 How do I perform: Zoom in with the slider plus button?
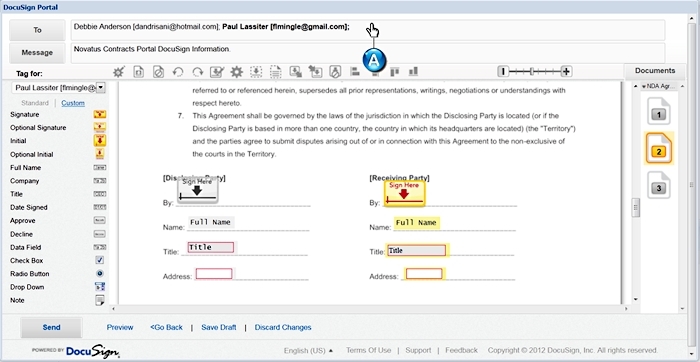point(566,71)
